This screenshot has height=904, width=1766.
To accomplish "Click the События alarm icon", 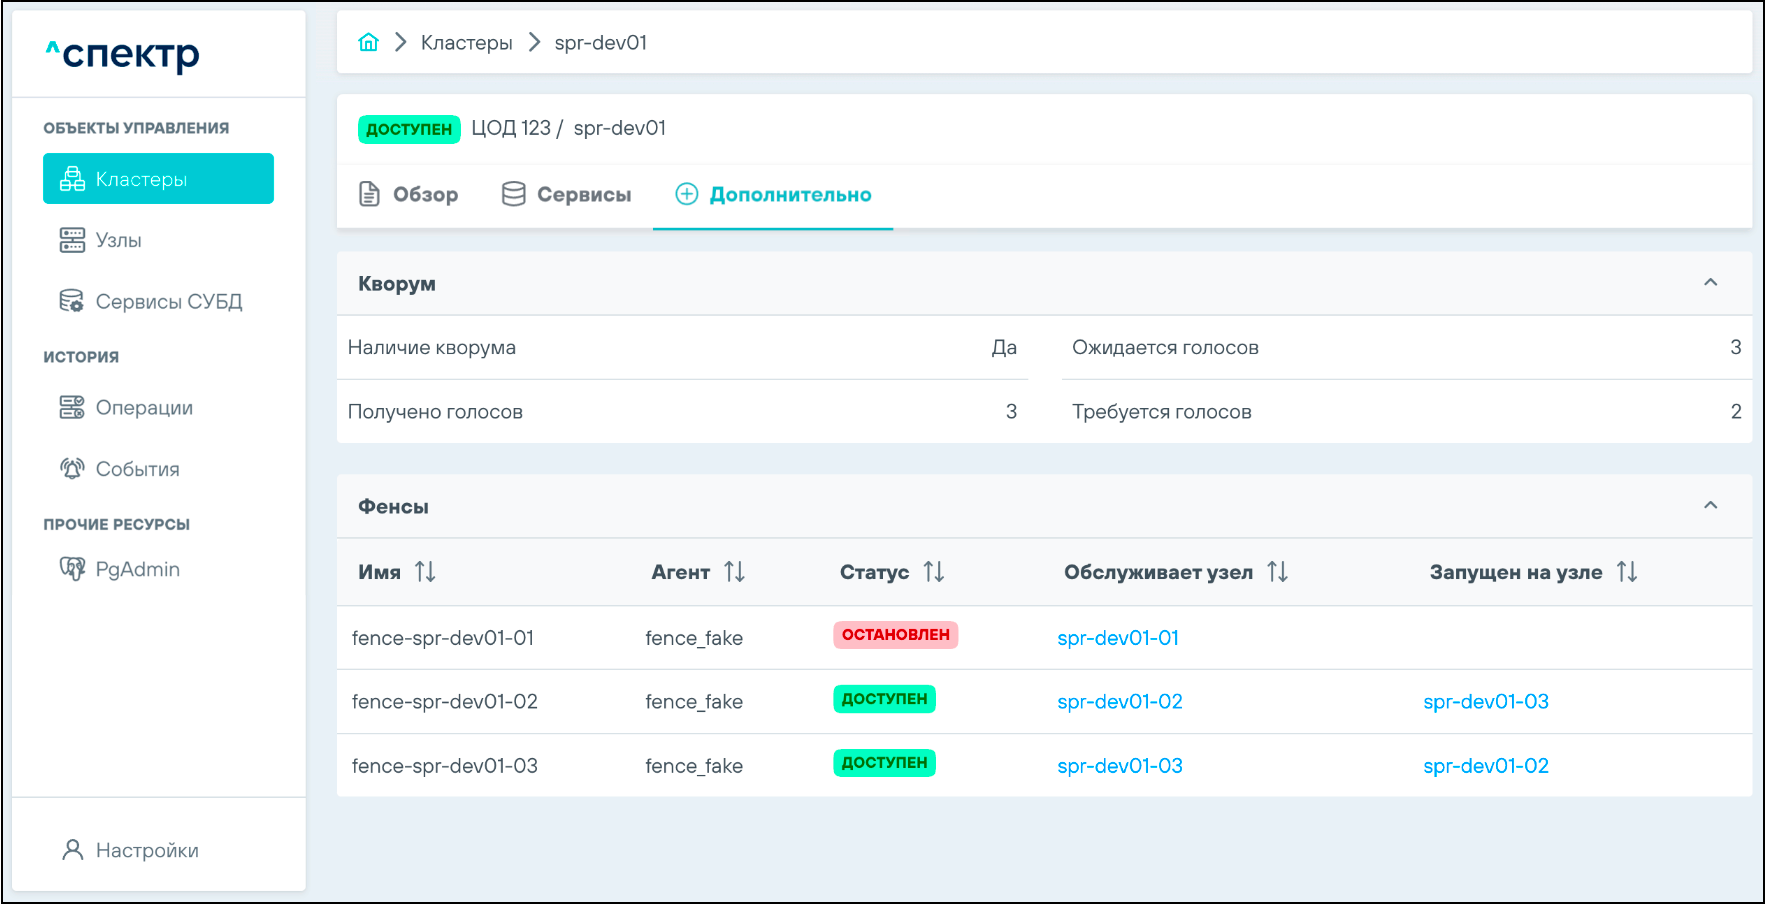I will (x=72, y=469).
